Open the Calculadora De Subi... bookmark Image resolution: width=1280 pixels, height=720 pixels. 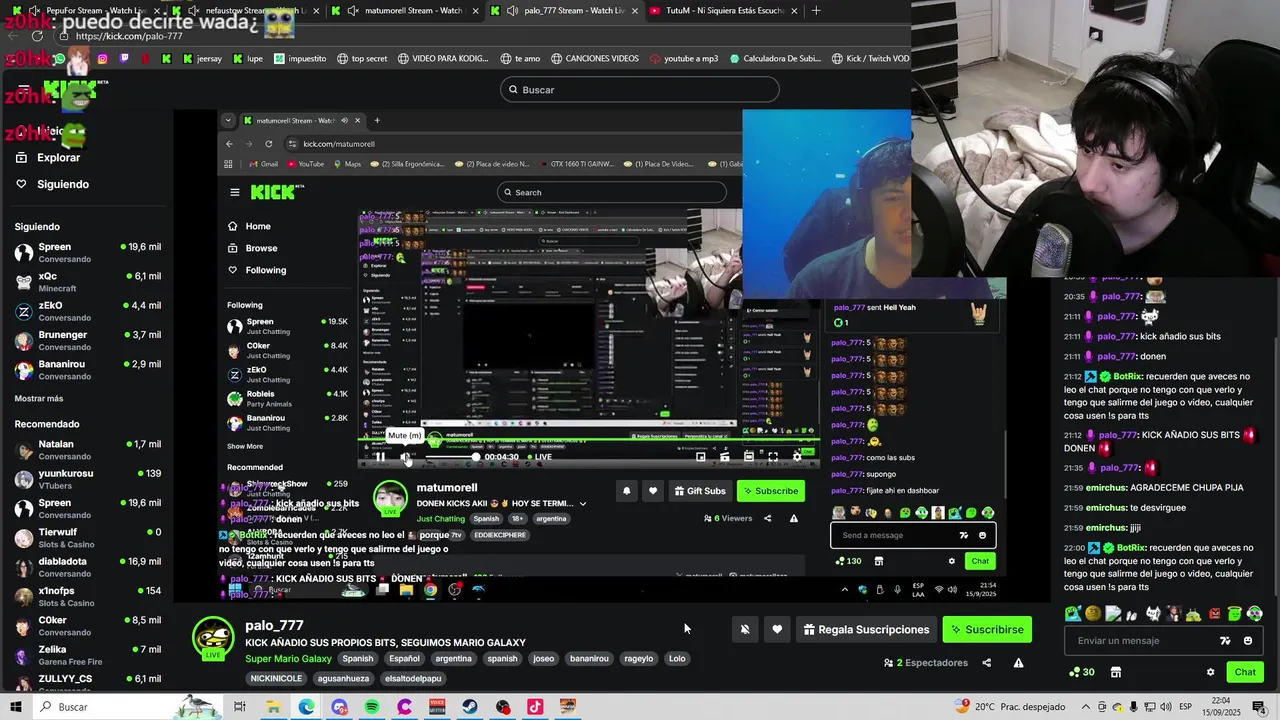click(x=775, y=59)
